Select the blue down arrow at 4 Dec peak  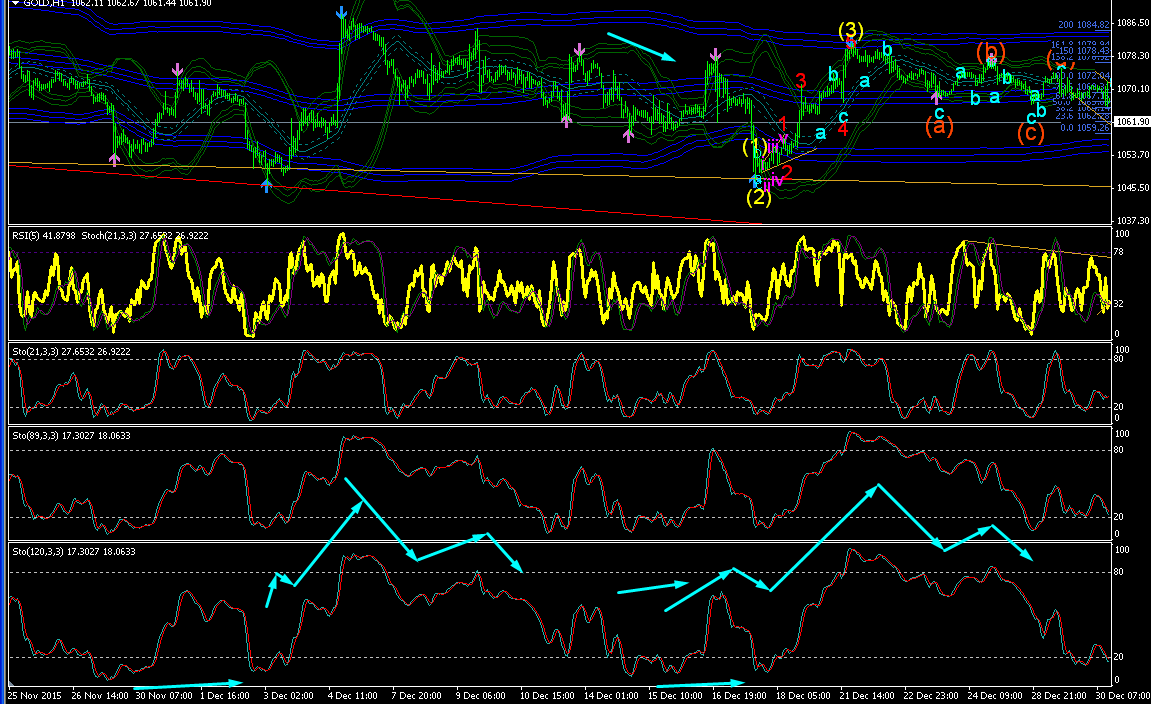coord(341,12)
